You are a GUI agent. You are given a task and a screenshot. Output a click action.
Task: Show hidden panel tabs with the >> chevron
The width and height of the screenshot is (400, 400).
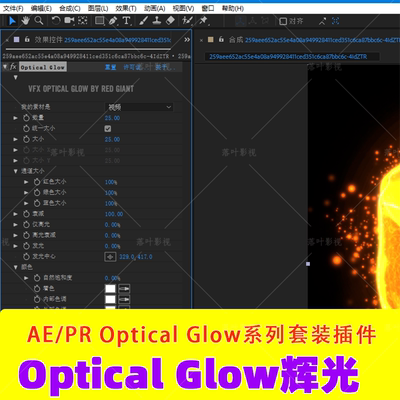[x=187, y=40]
